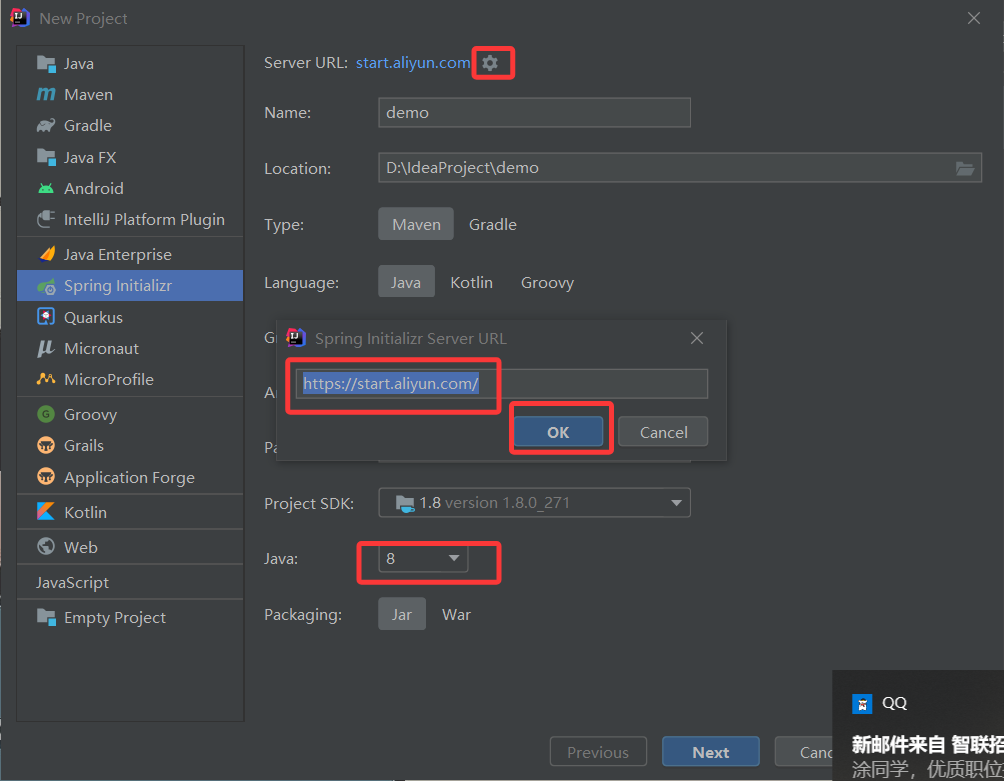This screenshot has width=1004, height=781.
Task: Select Maven in the project list
Action: pos(130,94)
